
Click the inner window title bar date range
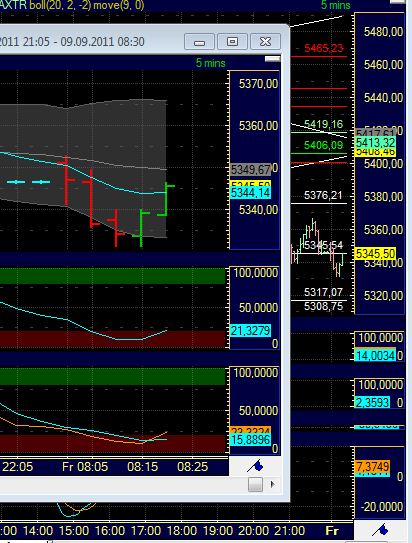(x=72, y=42)
